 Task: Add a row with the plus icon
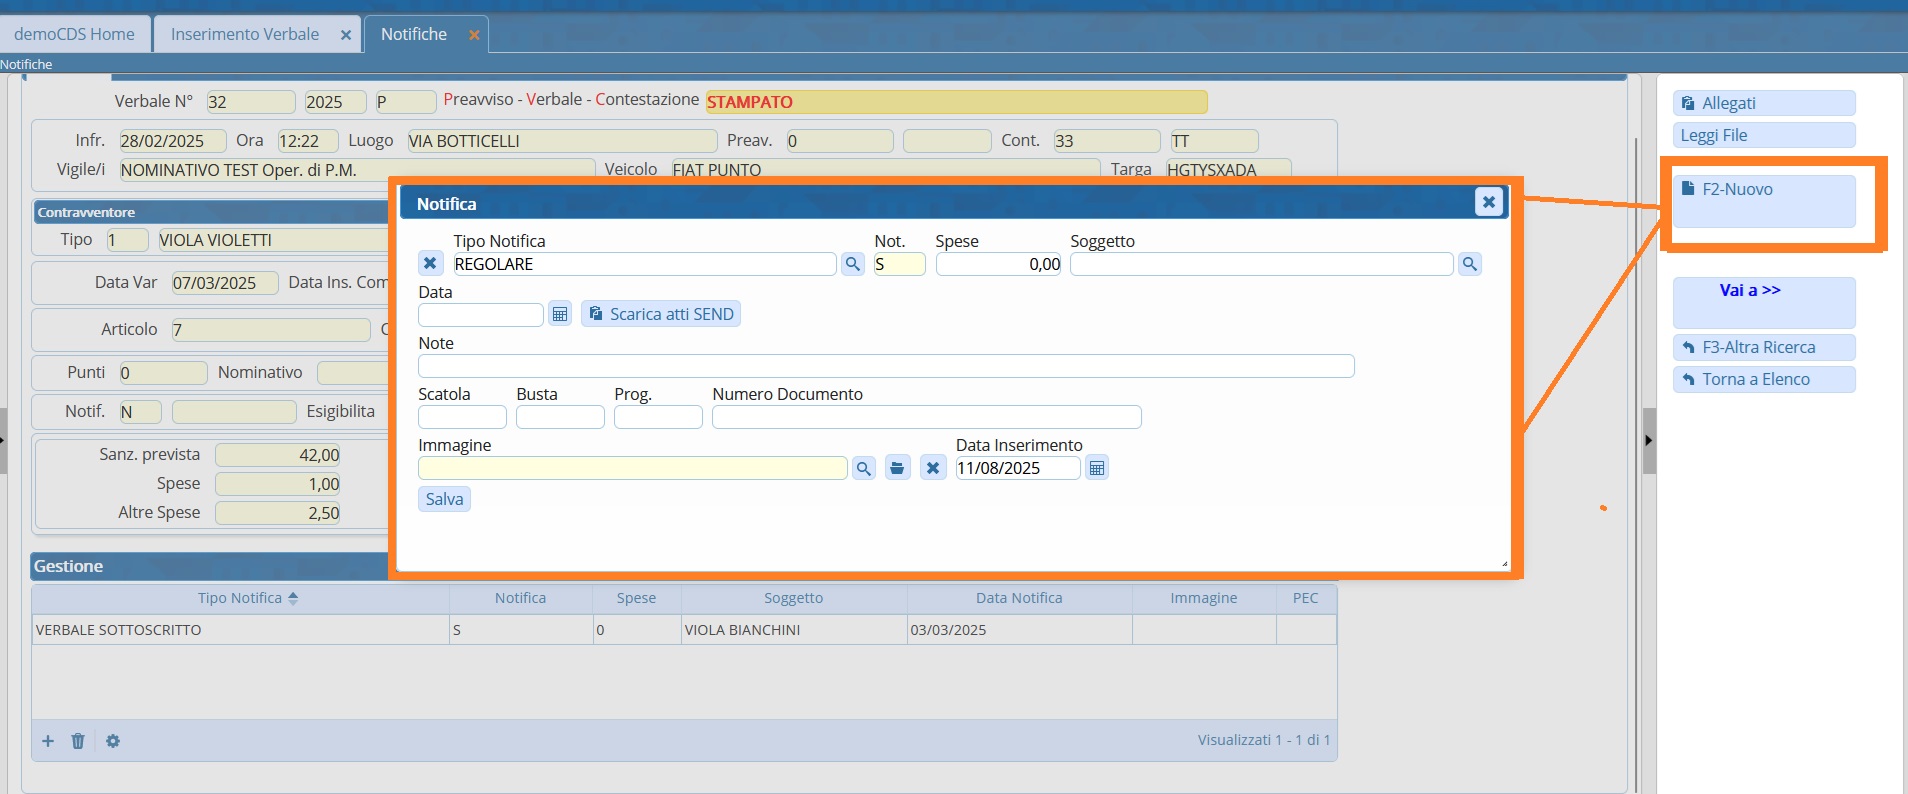click(x=48, y=741)
